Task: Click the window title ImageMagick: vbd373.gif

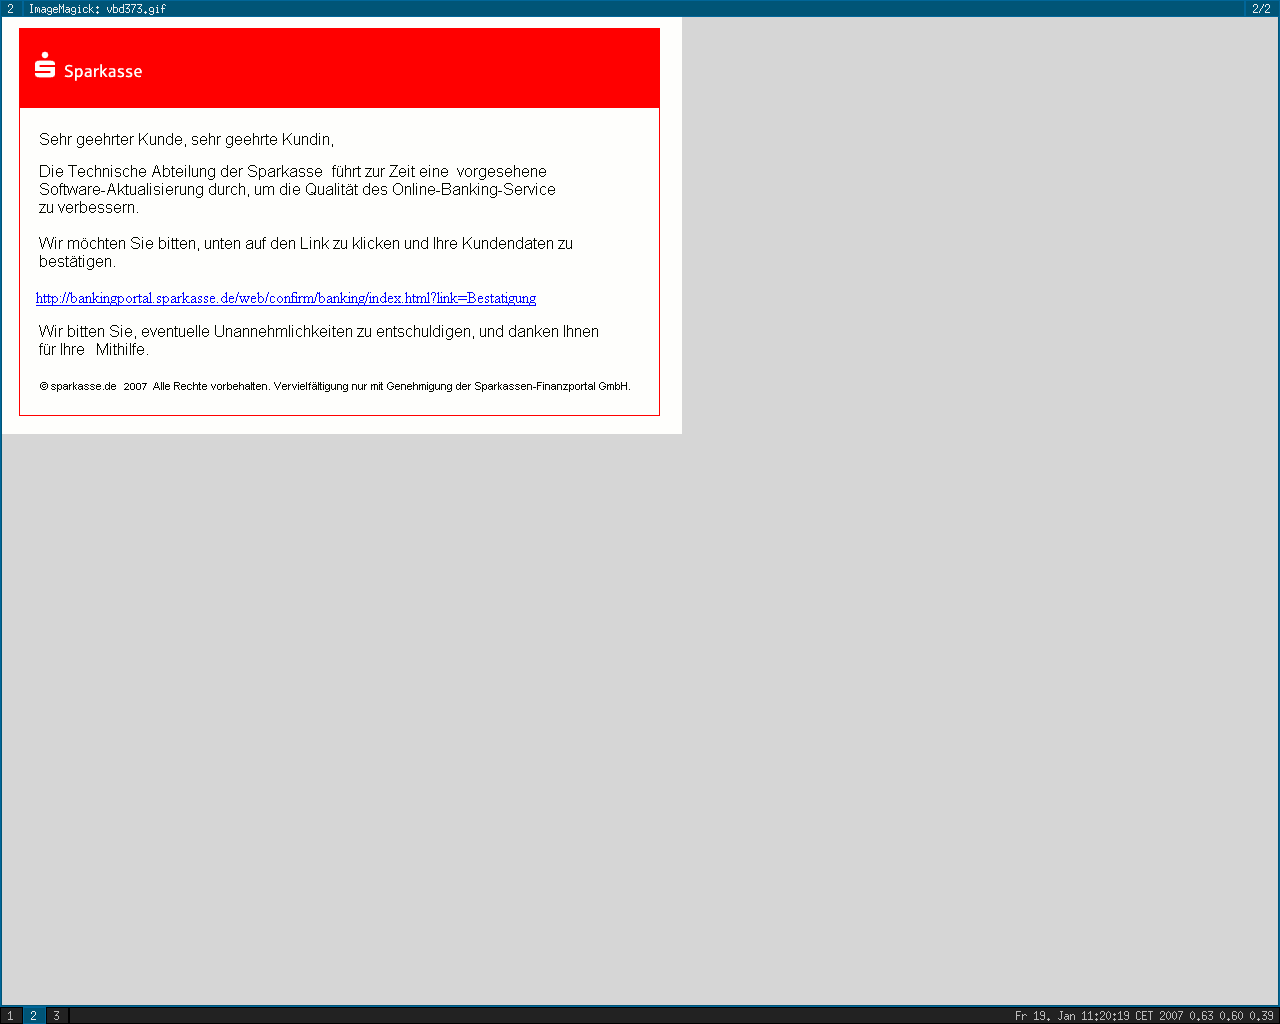Action: [97, 9]
